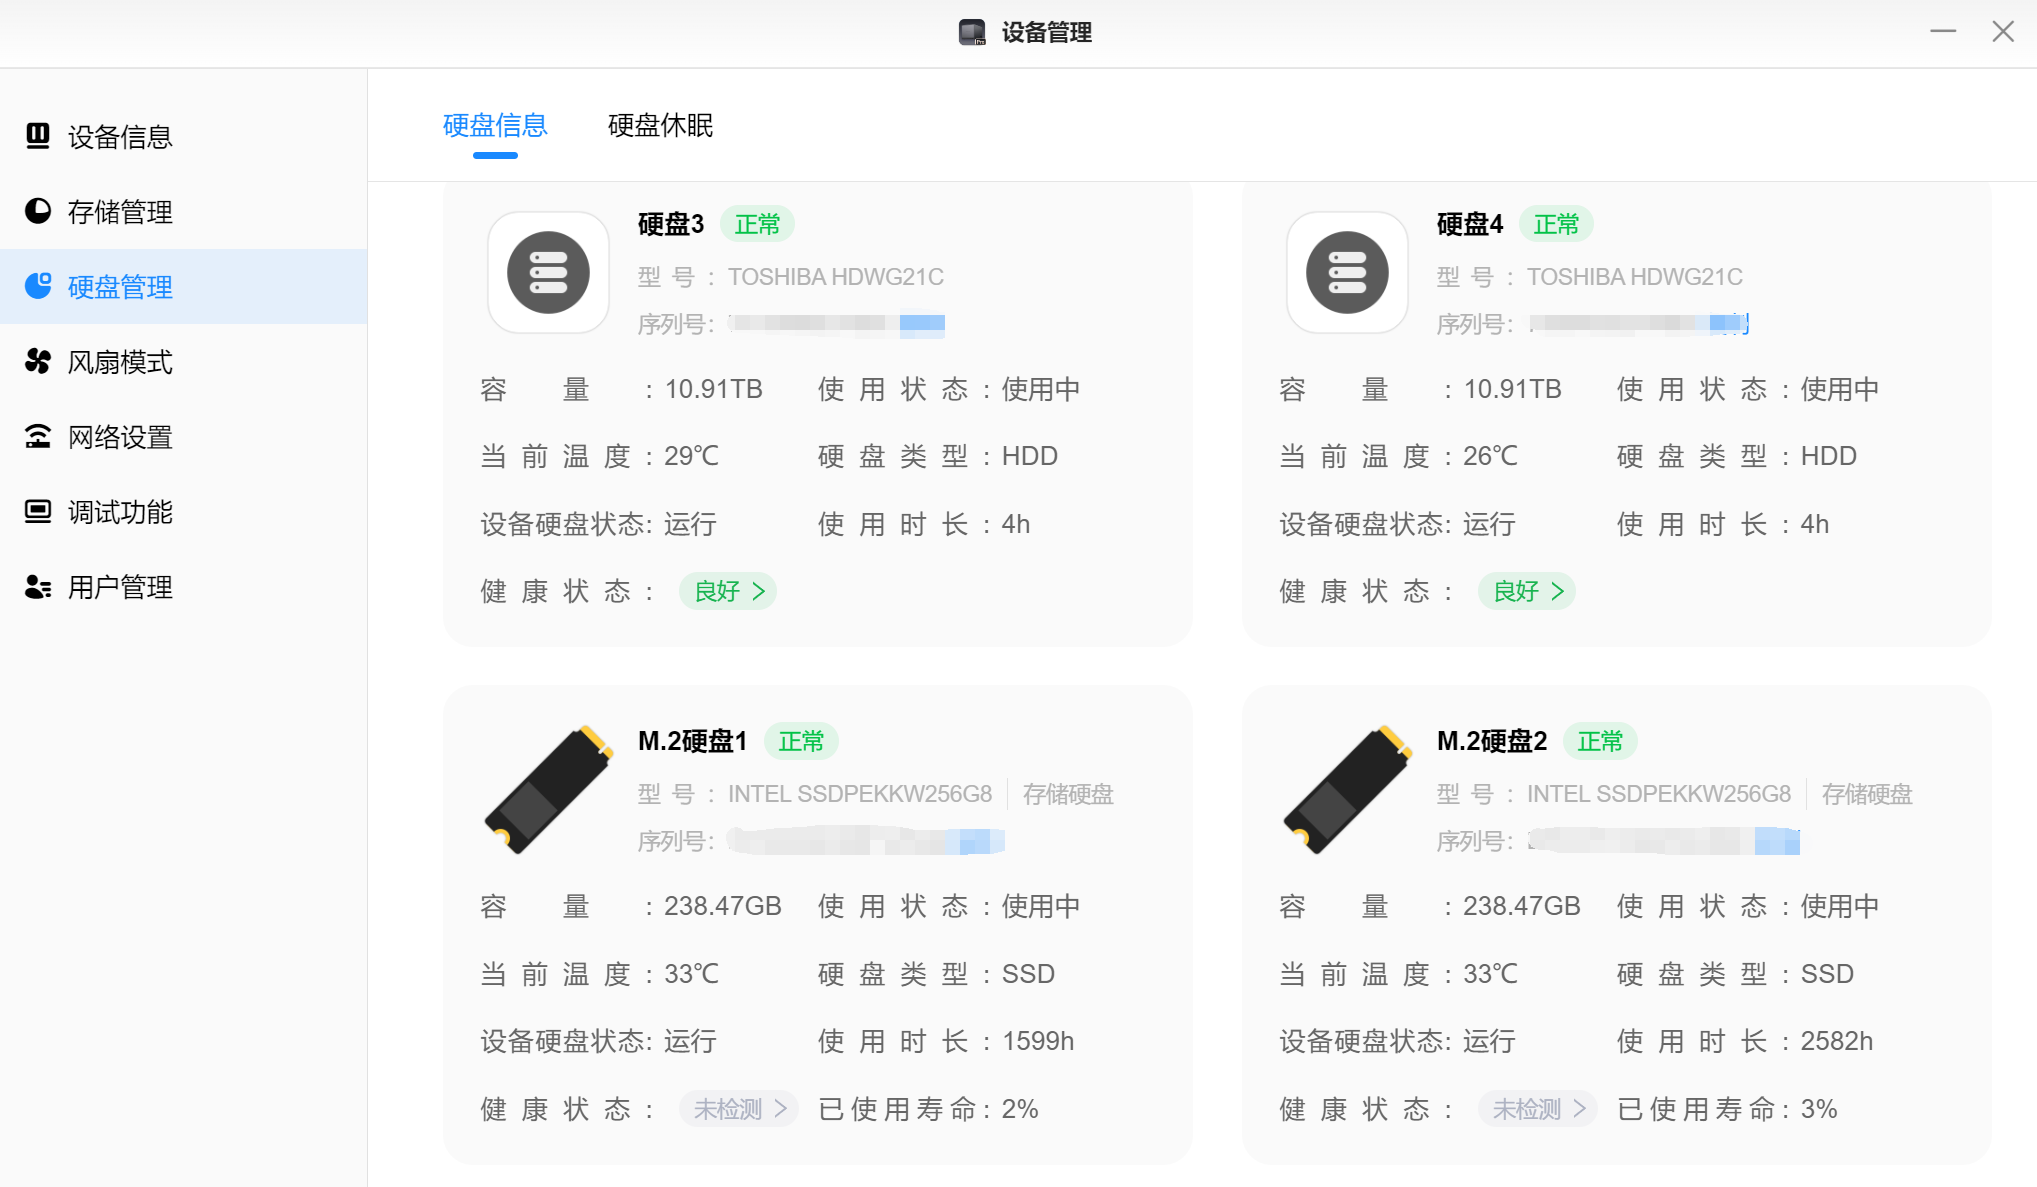Click the 硬盘3 HDD disk icon

(548, 272)
